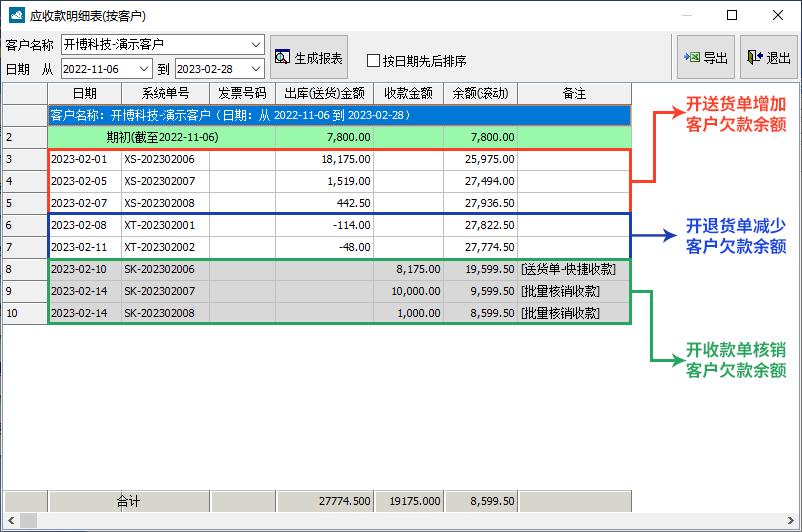Viewport: 802px width, 532px height.
Task: Click the date cell 2023-02-05
Action: 84,181
